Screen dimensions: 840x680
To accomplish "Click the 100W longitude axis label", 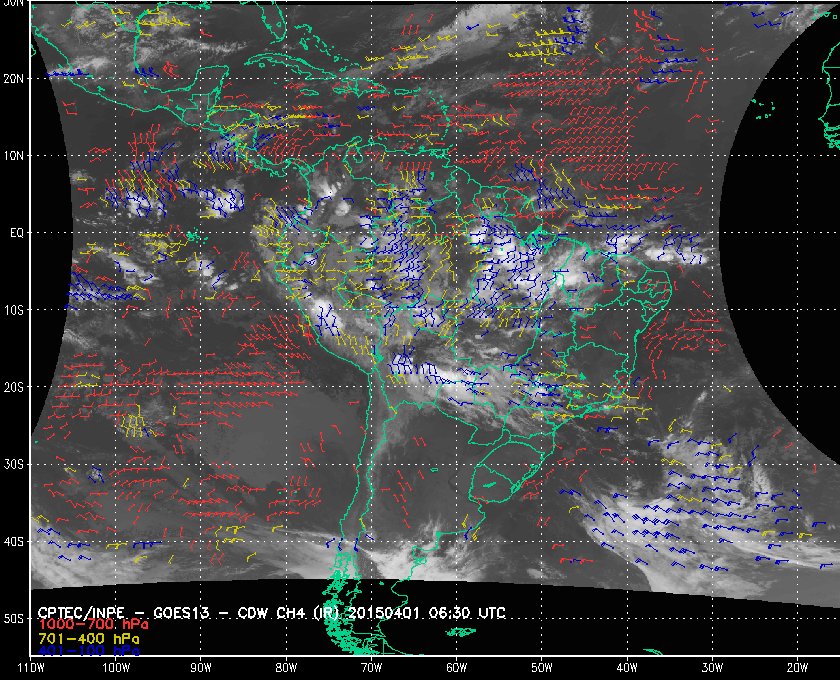I will (116, 668).
